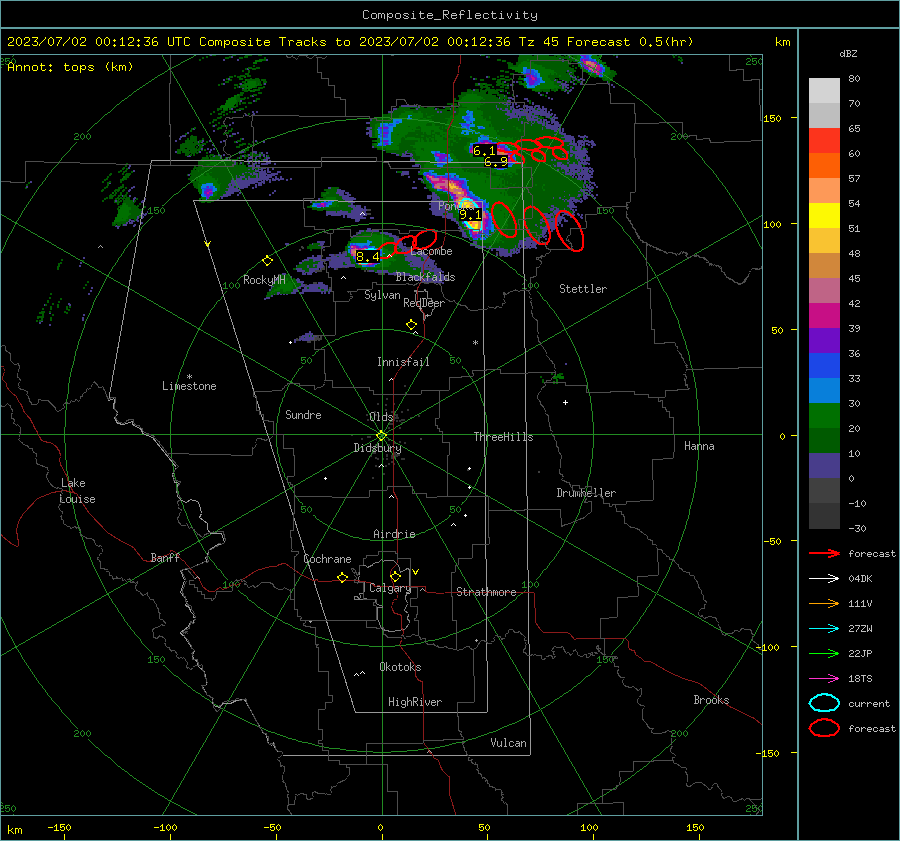This screenshot has height=841, width=900.
Task: Click the Sundre label
Action: [x=303, y=414]
